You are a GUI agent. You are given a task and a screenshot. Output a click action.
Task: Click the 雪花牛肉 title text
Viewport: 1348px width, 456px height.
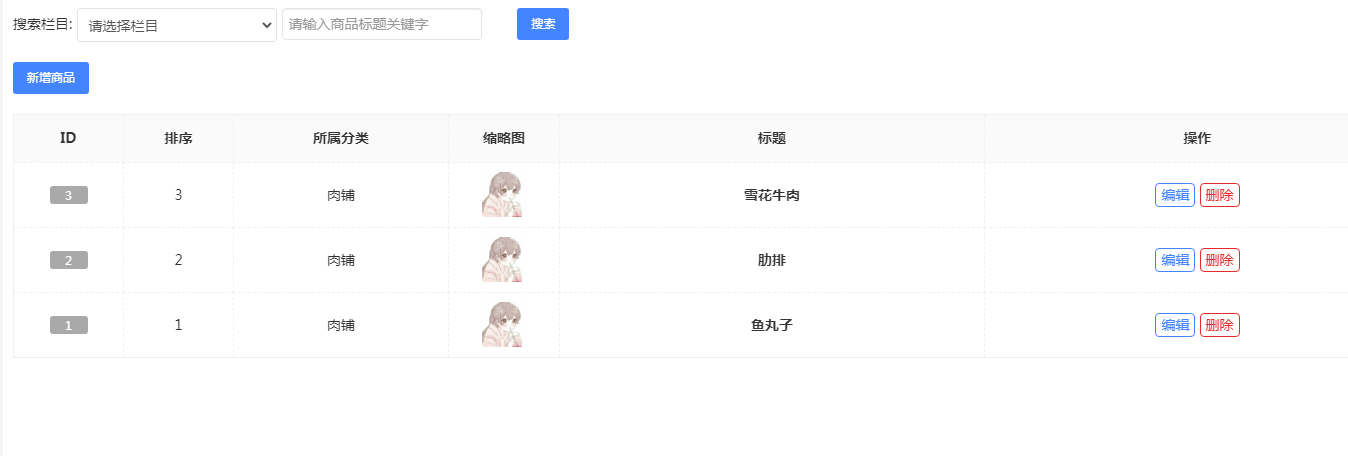pyautogui.click(x=772, y=196)
